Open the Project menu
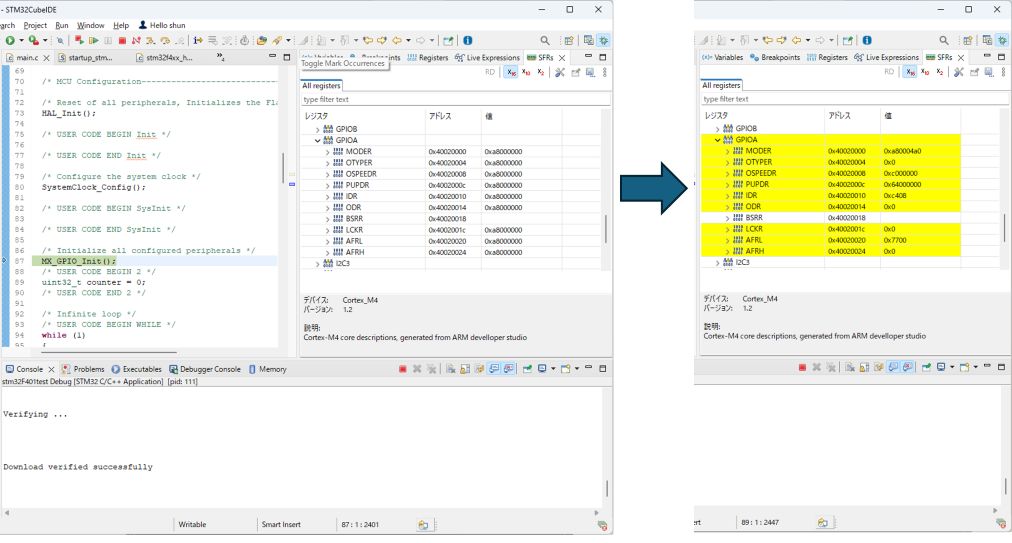 [x=35, y=25]
